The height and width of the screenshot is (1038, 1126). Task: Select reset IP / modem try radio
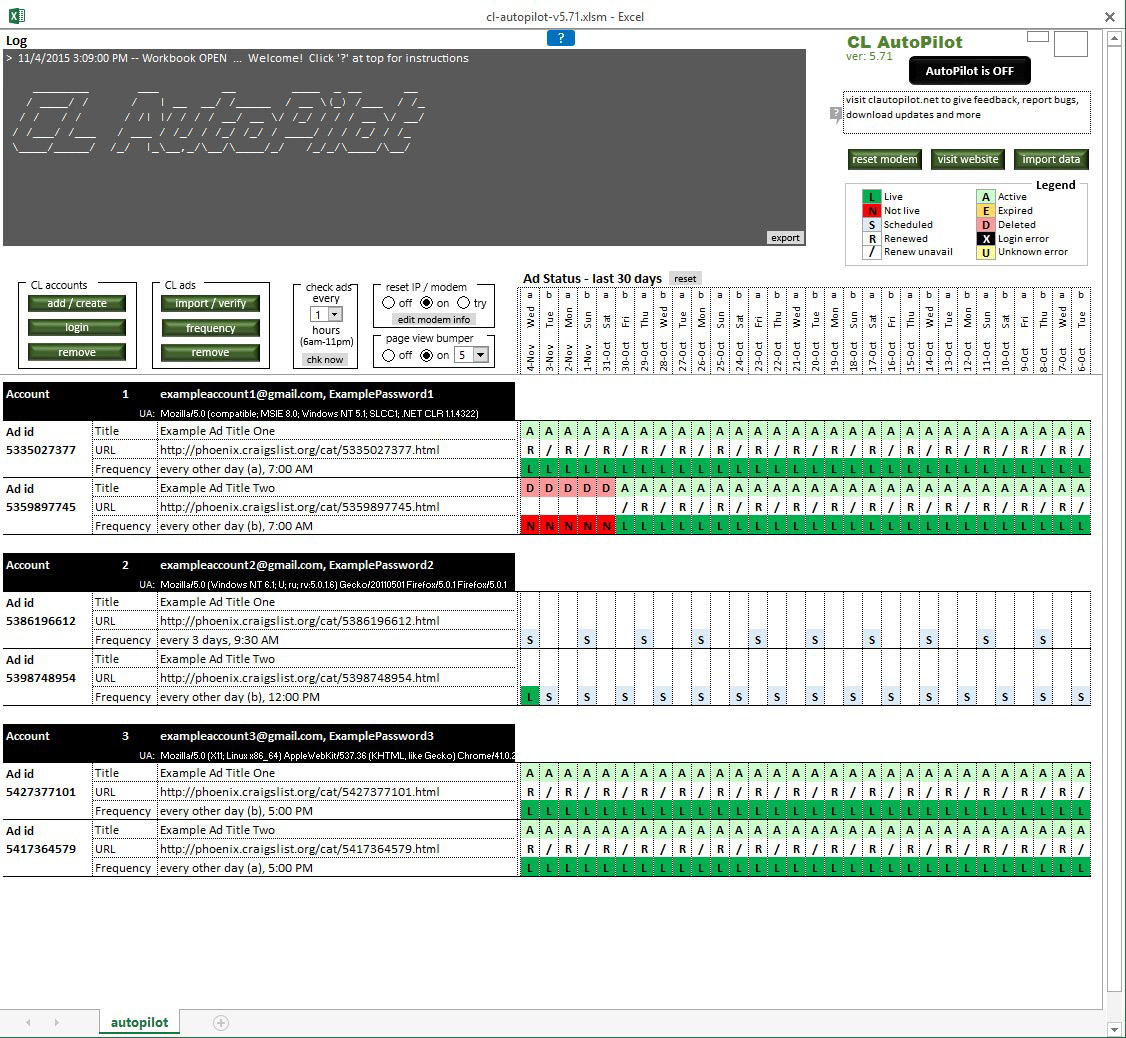[x=464, y=302]
